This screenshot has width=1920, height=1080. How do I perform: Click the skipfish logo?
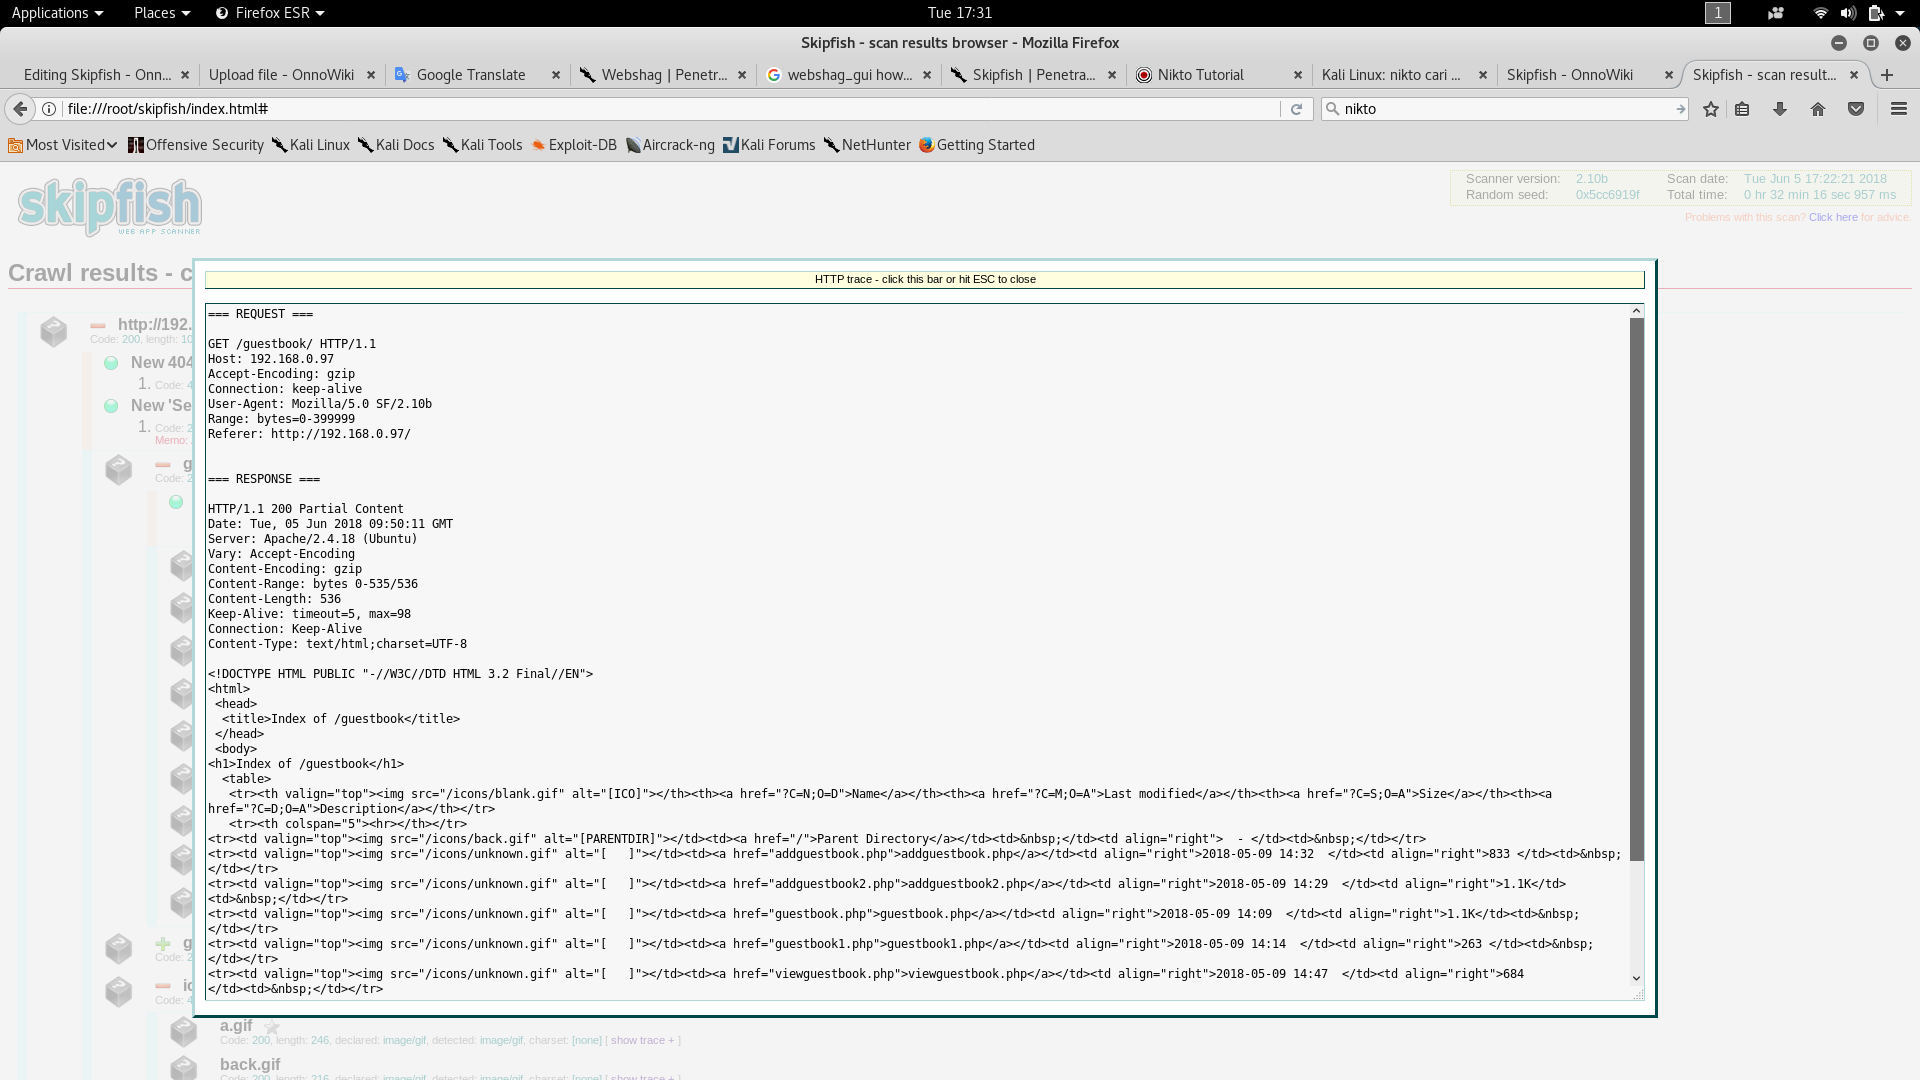[x=110, y=207]
